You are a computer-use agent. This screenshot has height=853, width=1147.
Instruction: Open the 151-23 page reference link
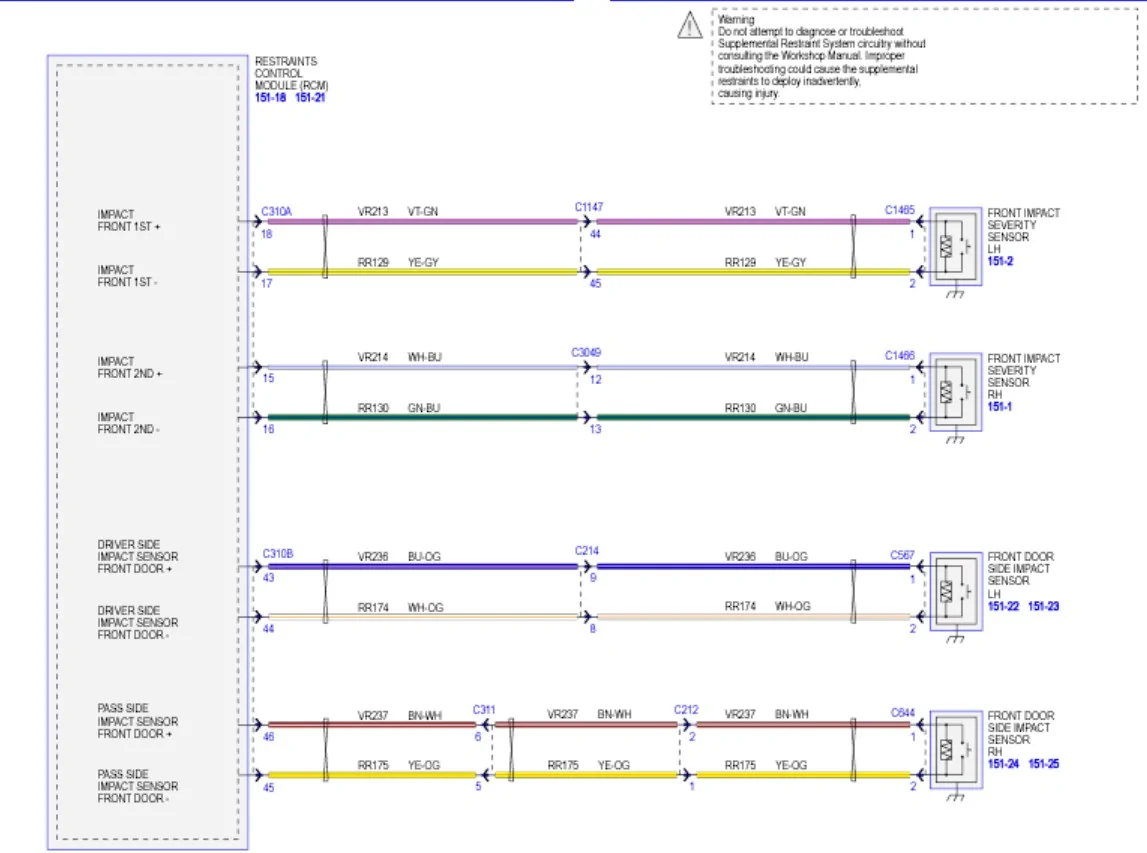tap(1043, 606)
